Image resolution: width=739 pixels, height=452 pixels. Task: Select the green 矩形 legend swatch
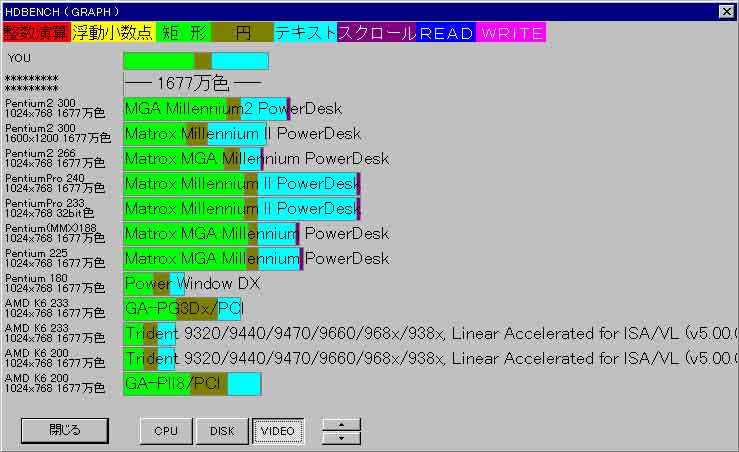[x=183, y=33]
